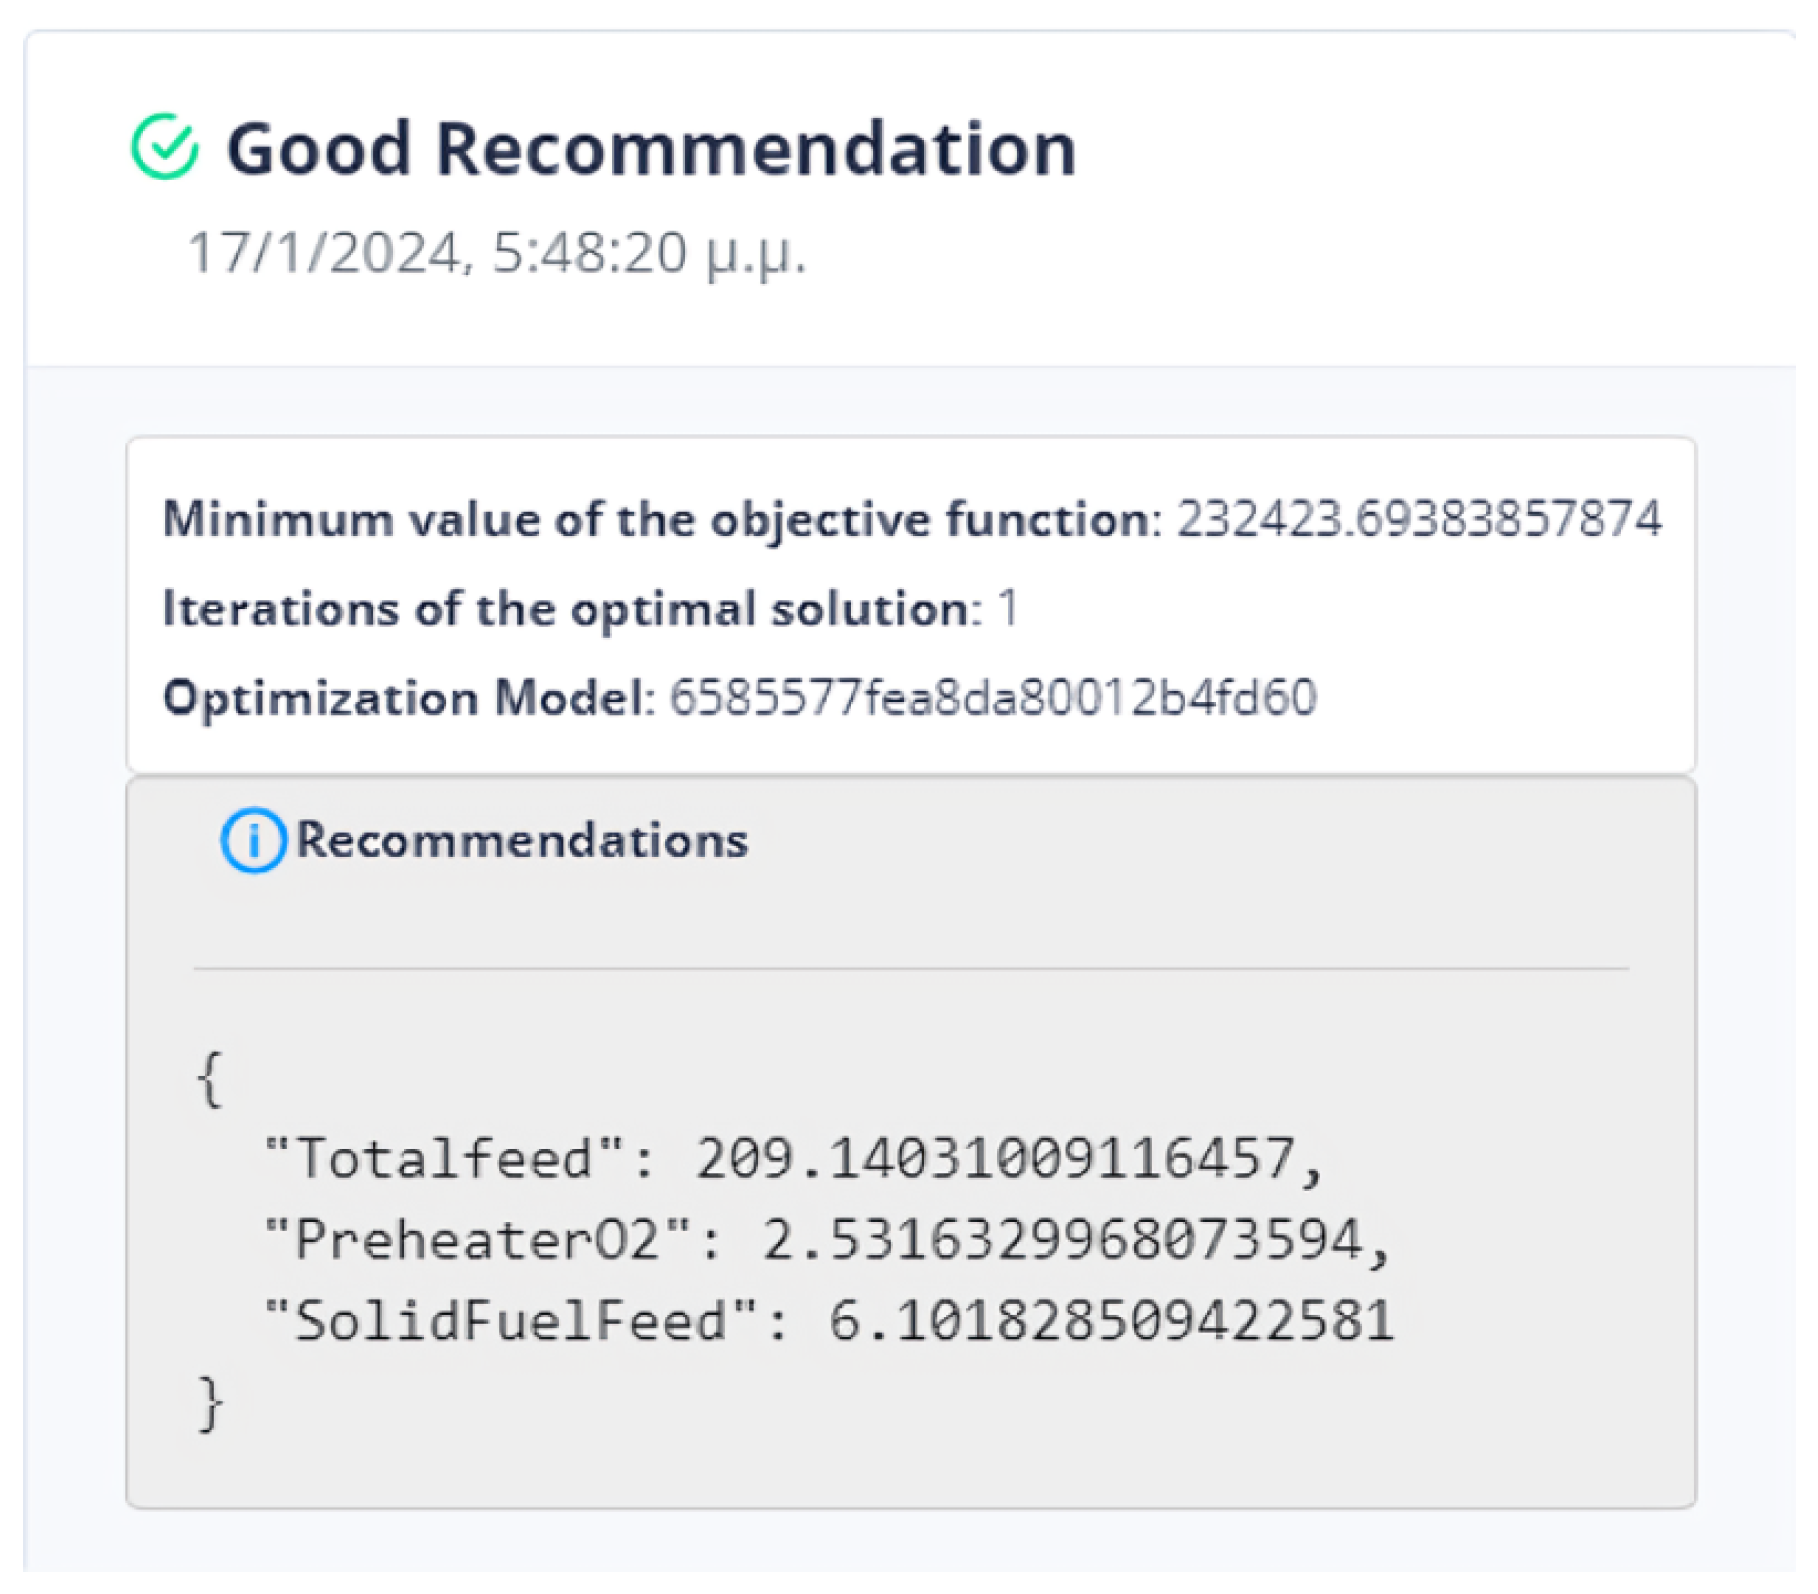This screenshot has height=1594, width=1818.
Task: Click the PreheaterO2 value 2.5316329968073594
Action: click(1076, 1241)
